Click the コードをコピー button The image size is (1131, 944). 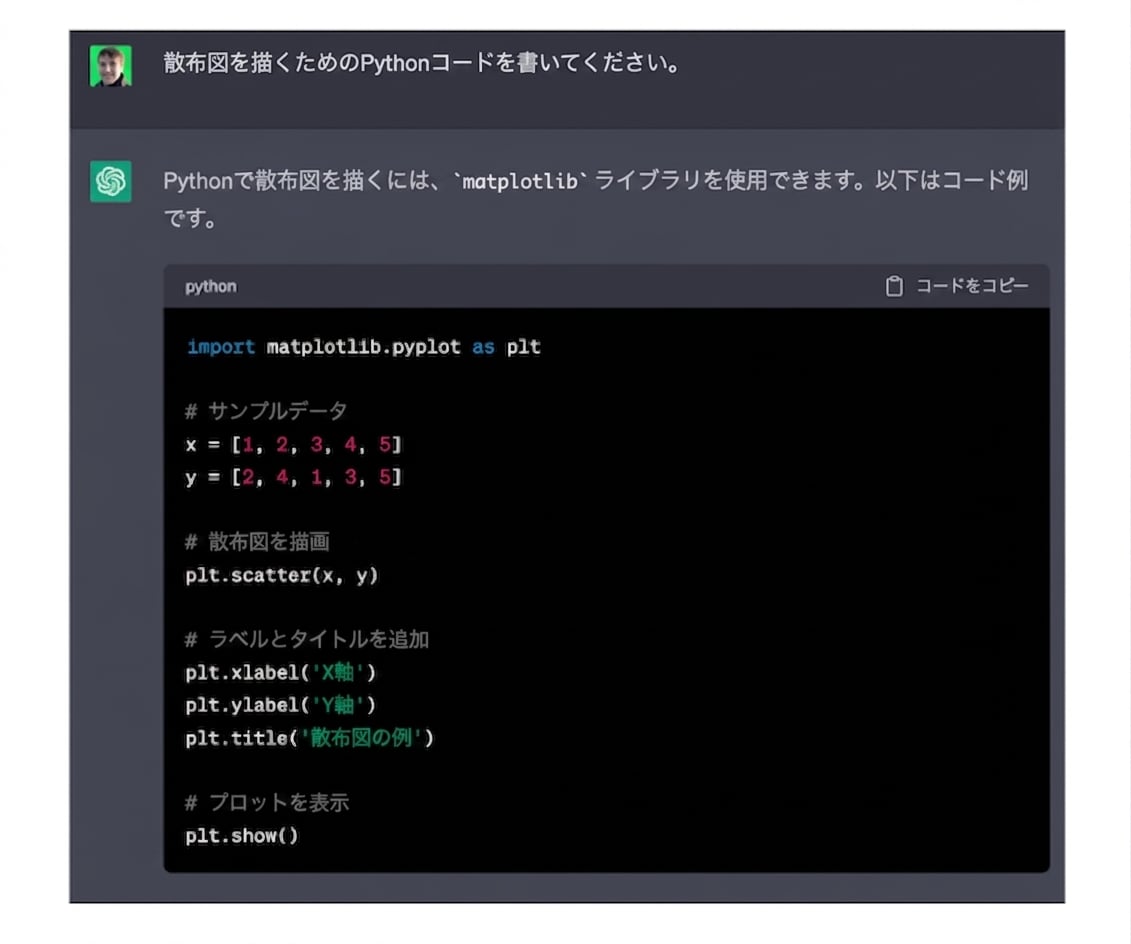956,286
